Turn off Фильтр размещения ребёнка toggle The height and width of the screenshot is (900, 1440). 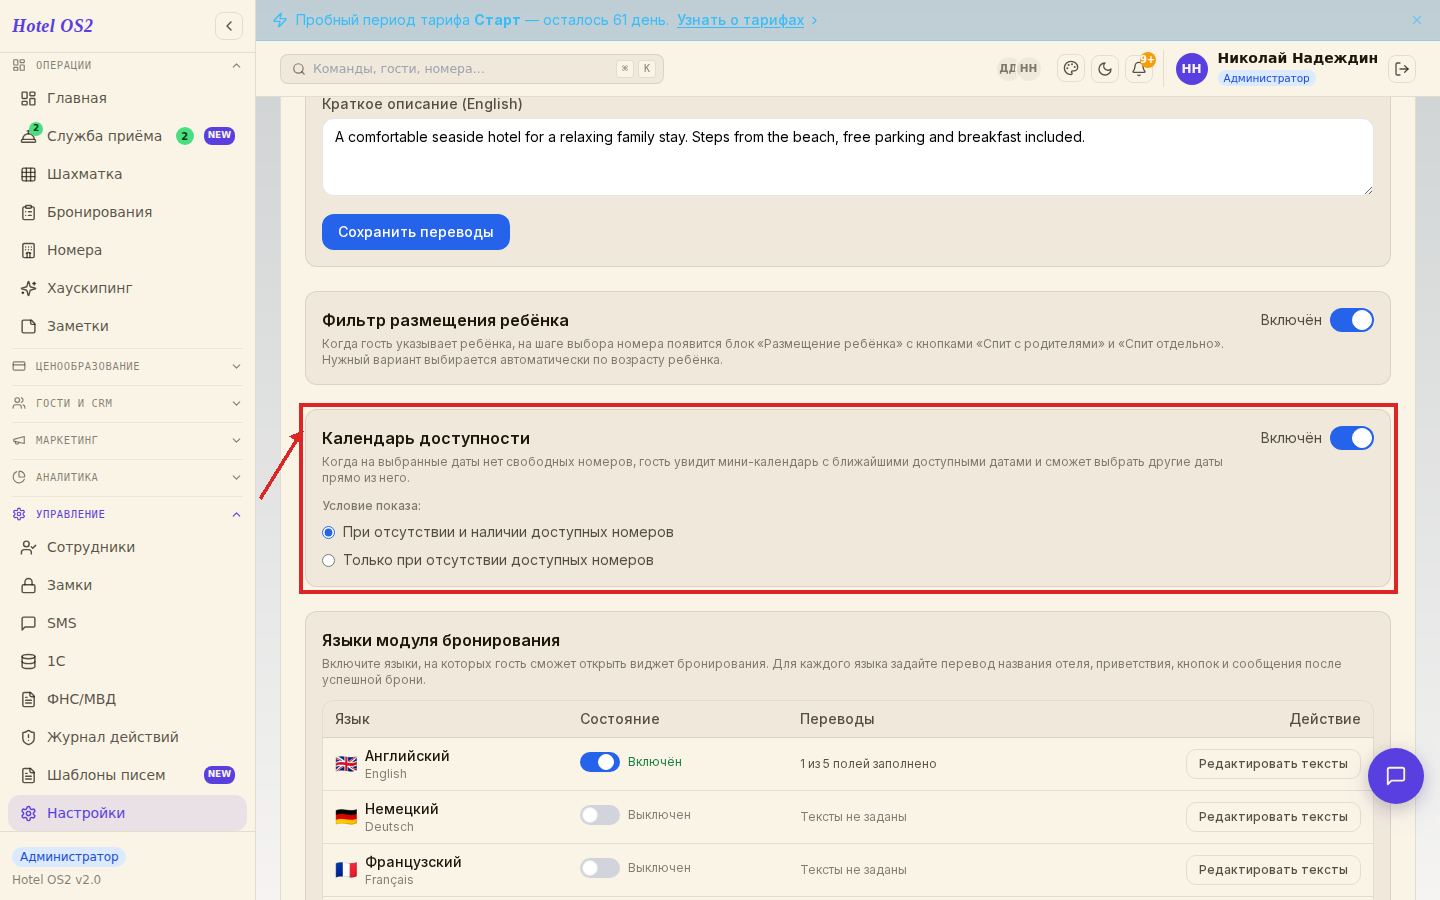1352,320
